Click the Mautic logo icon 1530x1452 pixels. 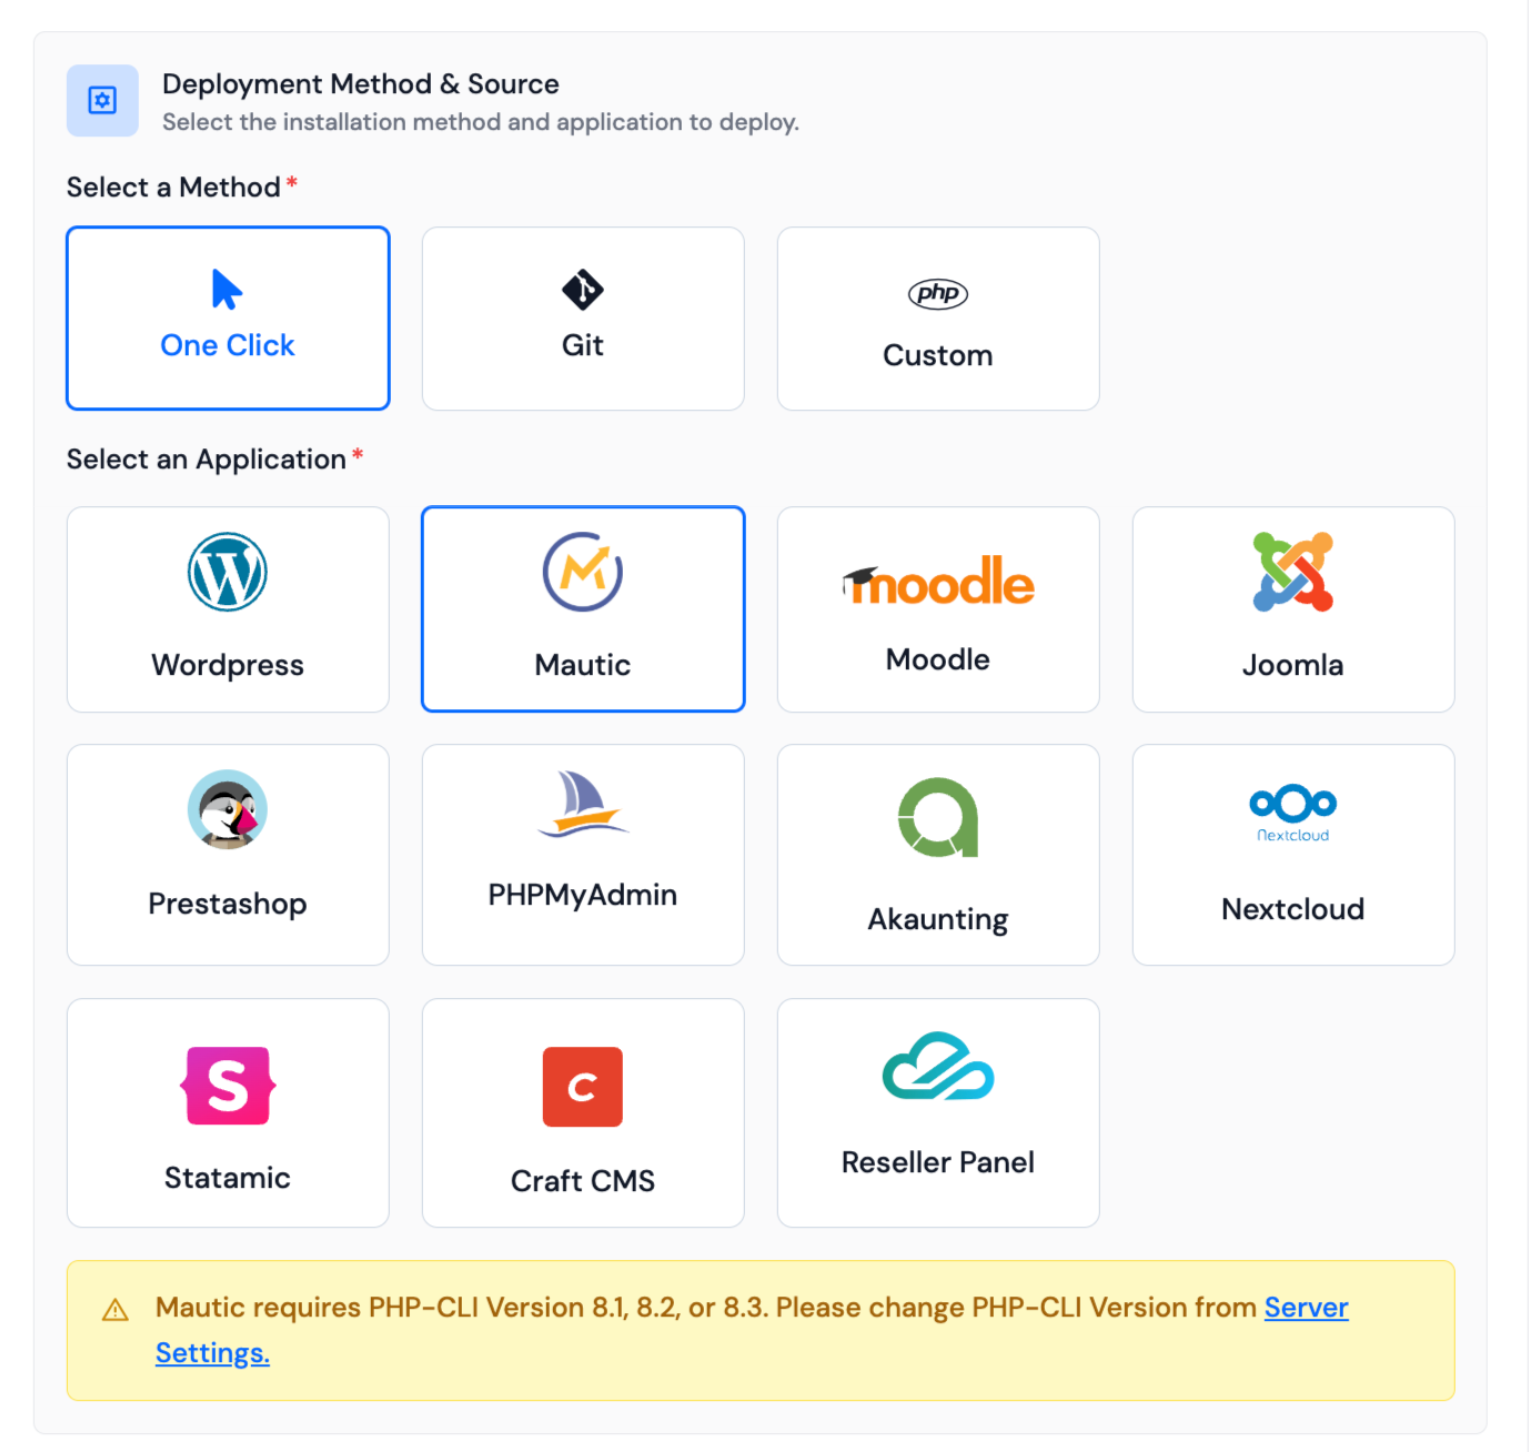[582, 572]
